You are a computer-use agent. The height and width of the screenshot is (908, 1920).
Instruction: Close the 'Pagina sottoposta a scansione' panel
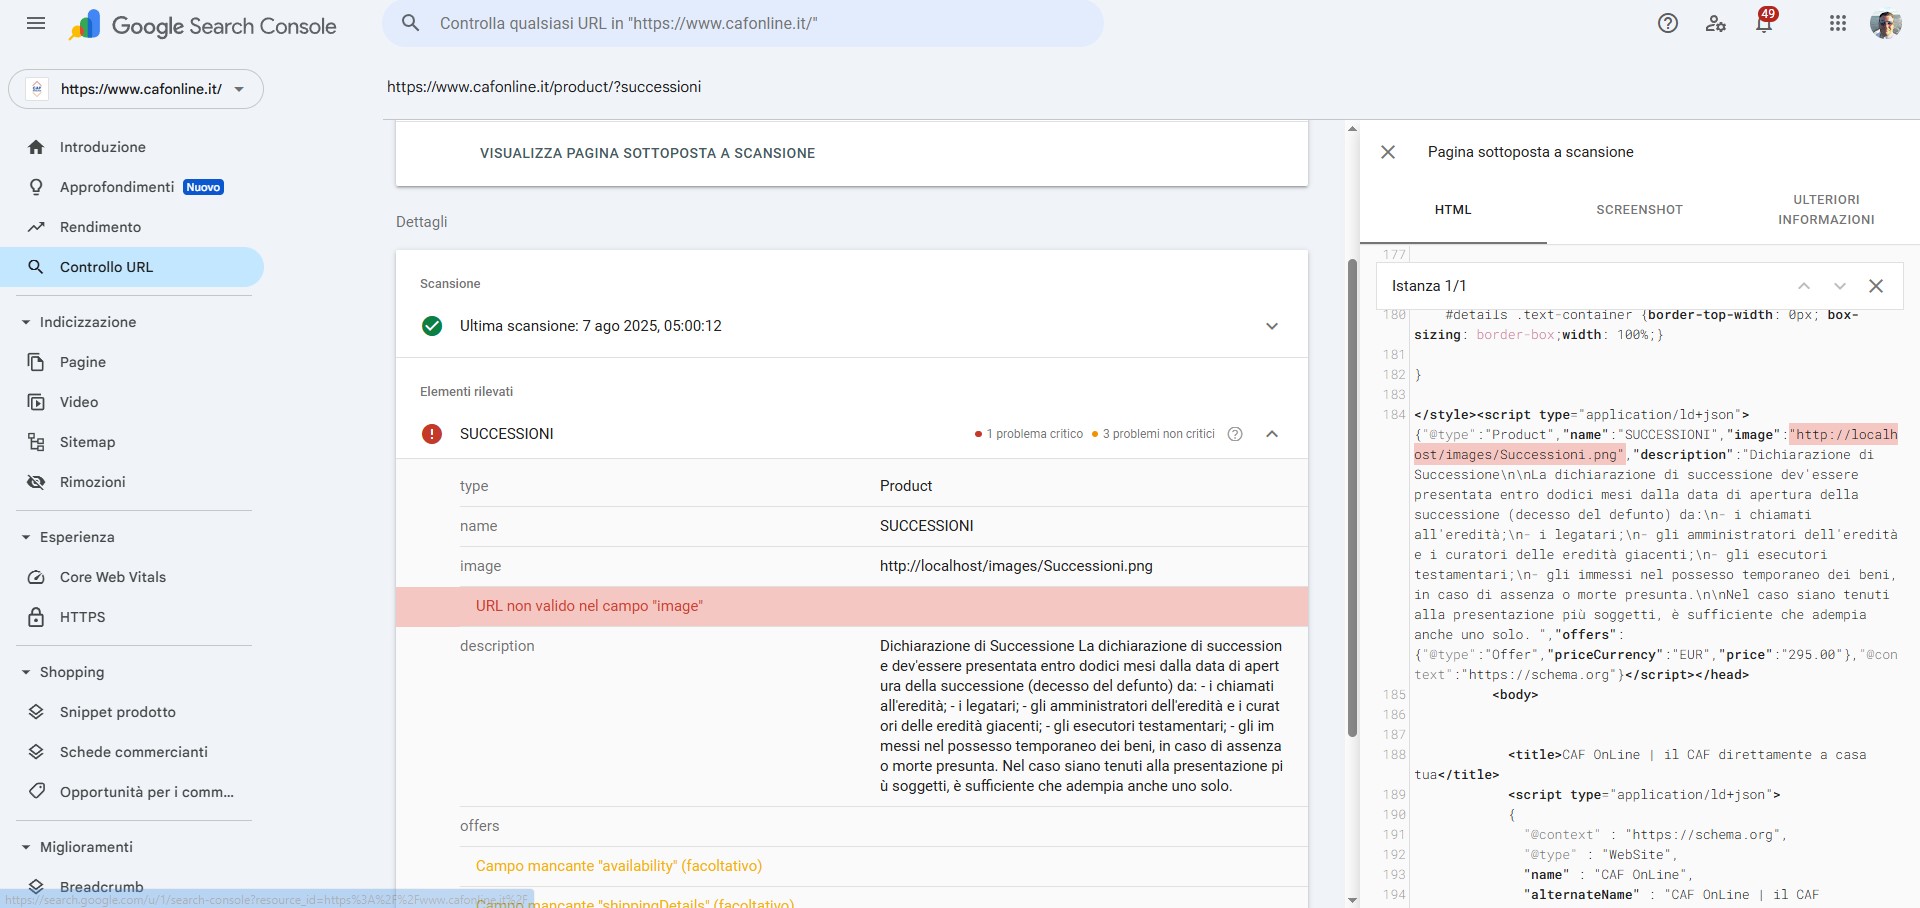(x=1388, y=152)
